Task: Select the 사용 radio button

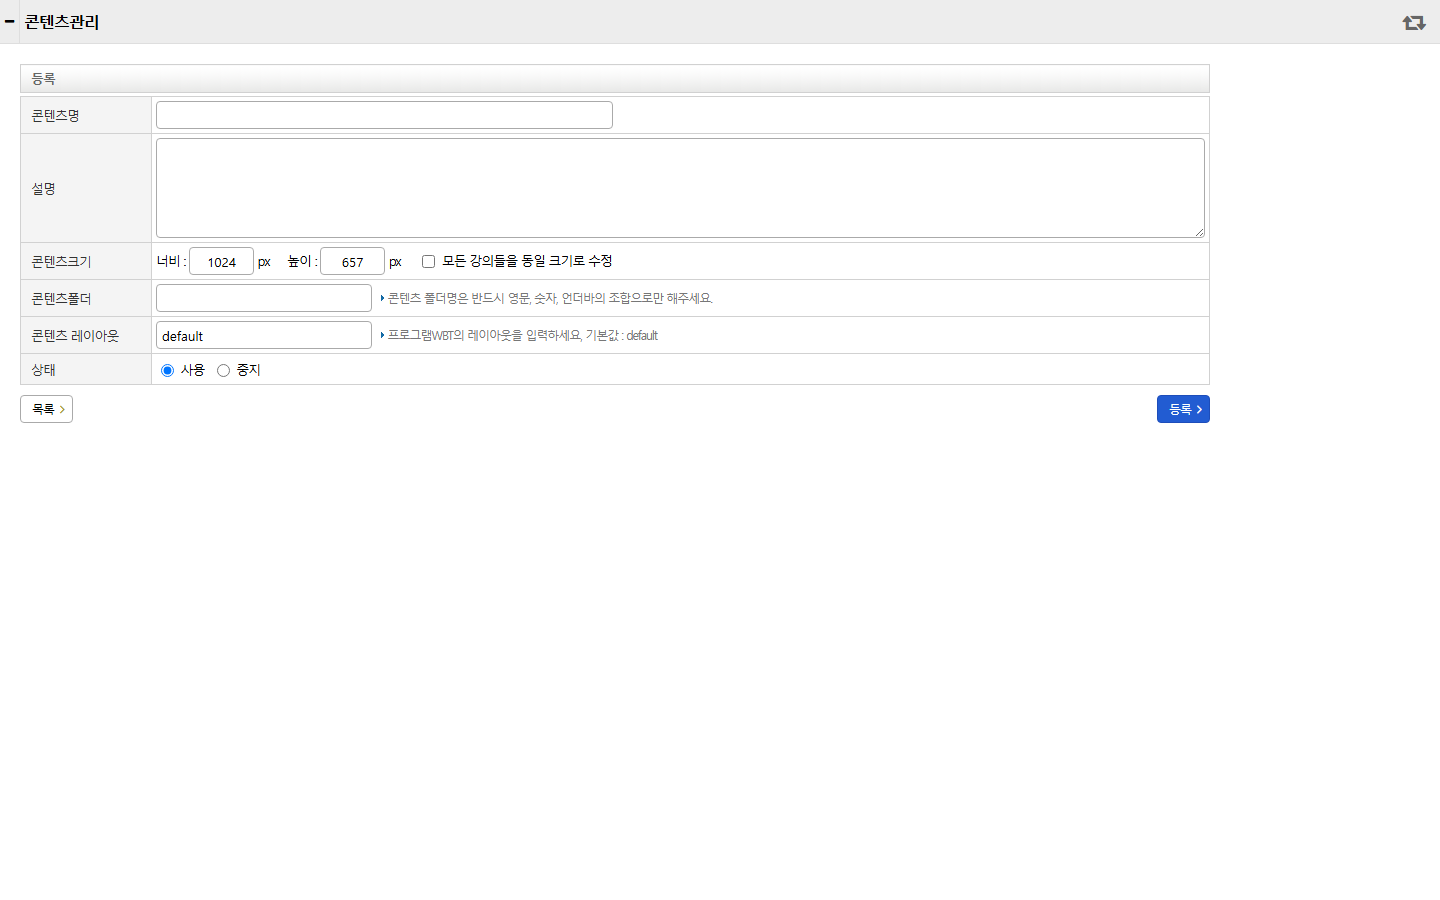Action: (x=167, y=370)
